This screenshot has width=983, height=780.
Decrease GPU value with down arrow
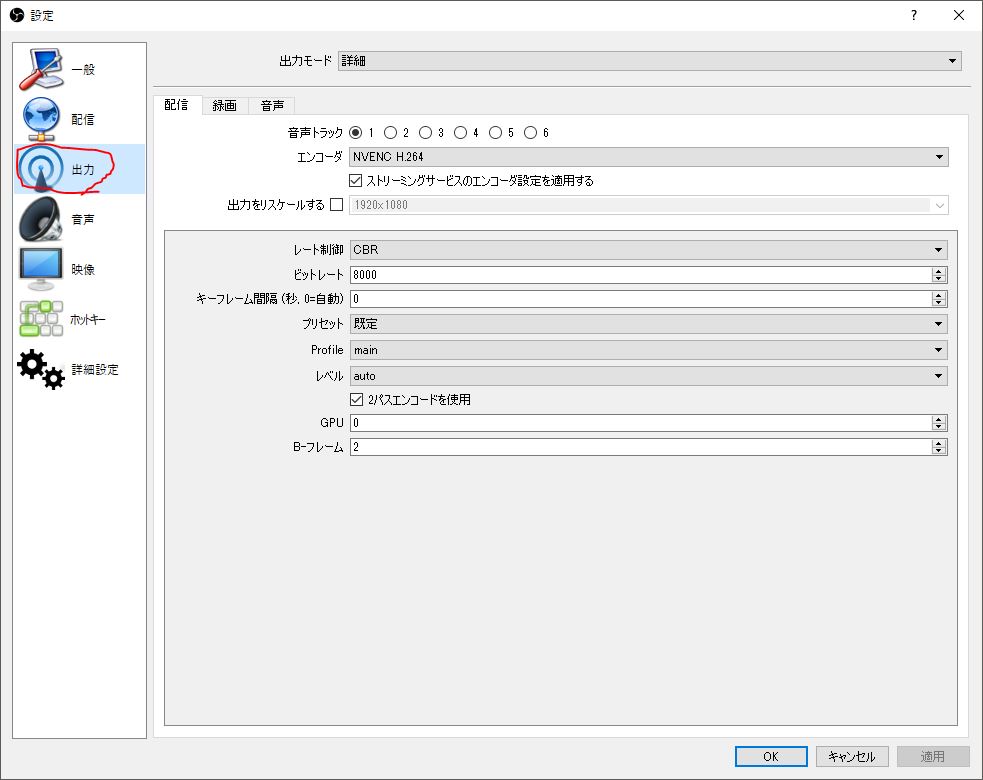tap(938, 427)
